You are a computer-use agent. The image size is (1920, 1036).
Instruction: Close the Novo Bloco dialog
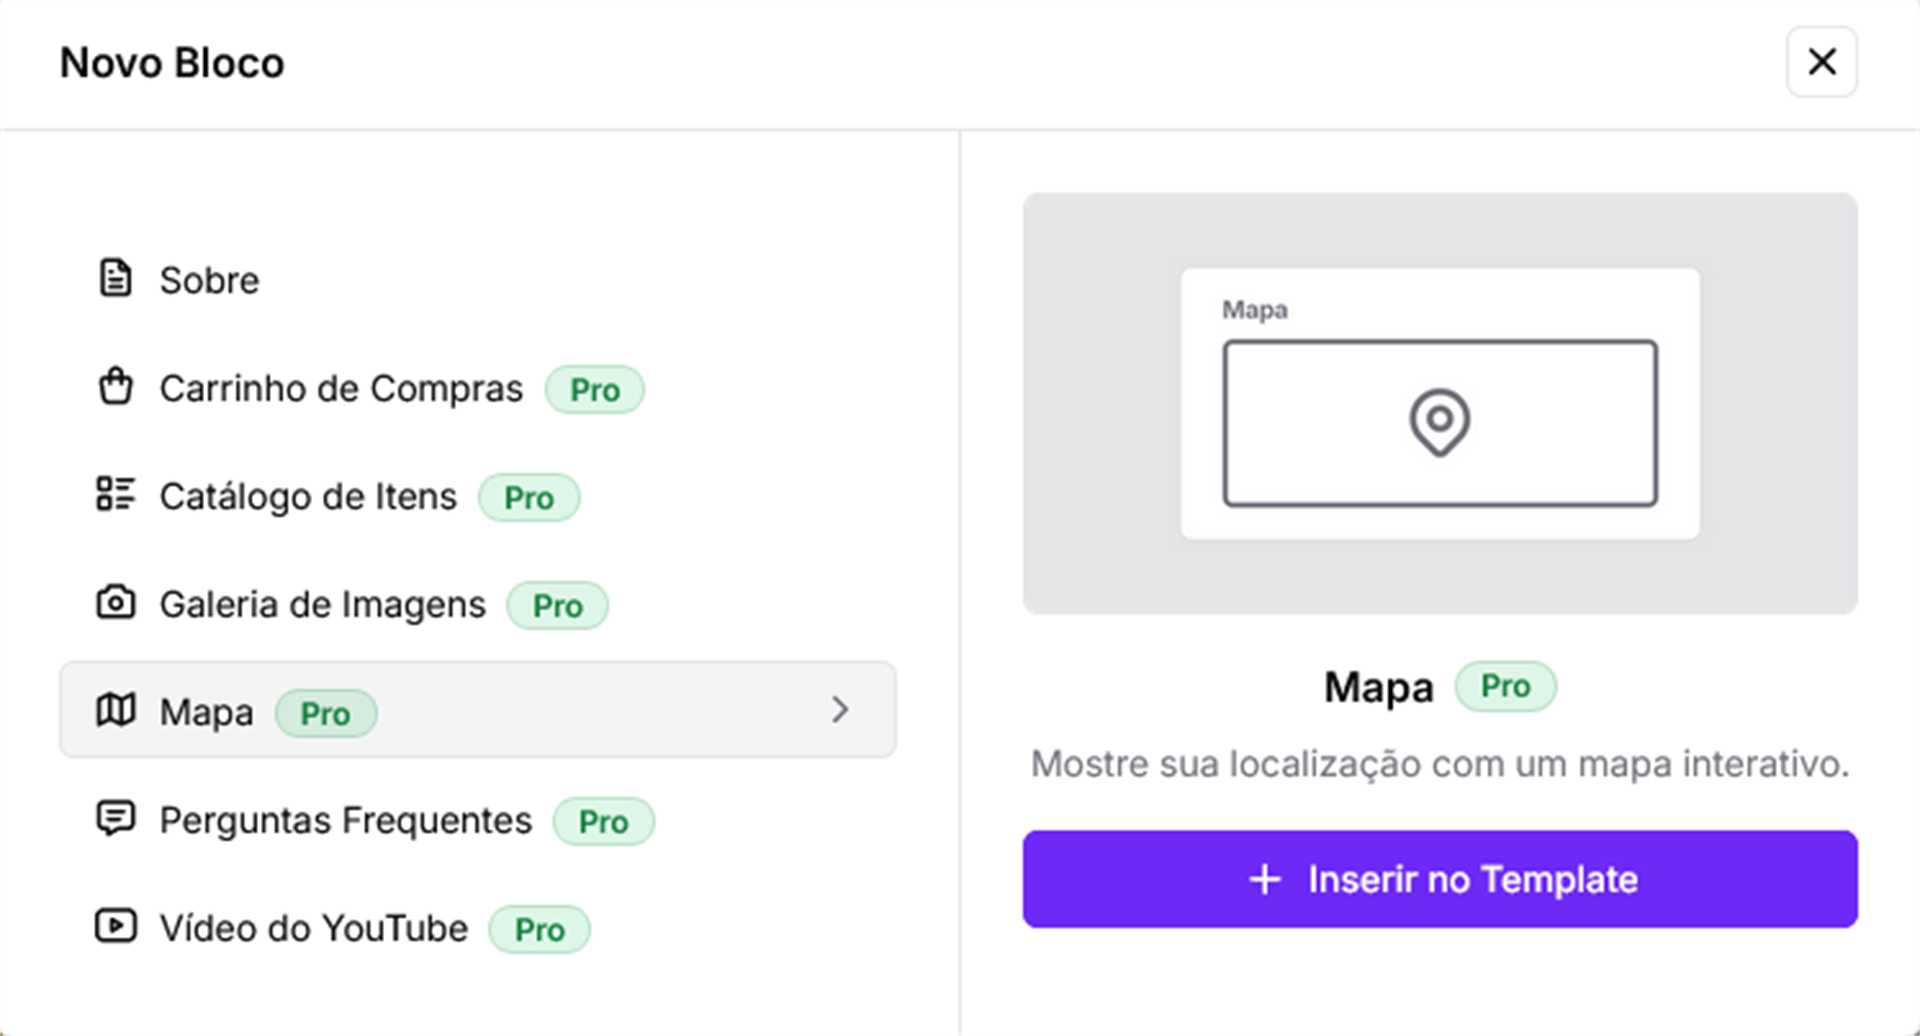click(1821, 62)
